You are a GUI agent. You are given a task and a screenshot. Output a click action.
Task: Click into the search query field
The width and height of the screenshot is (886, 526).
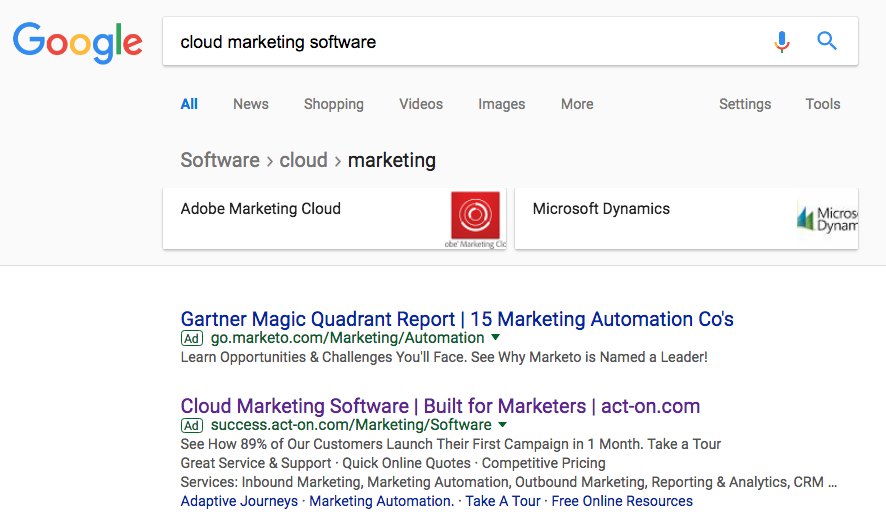460,42
